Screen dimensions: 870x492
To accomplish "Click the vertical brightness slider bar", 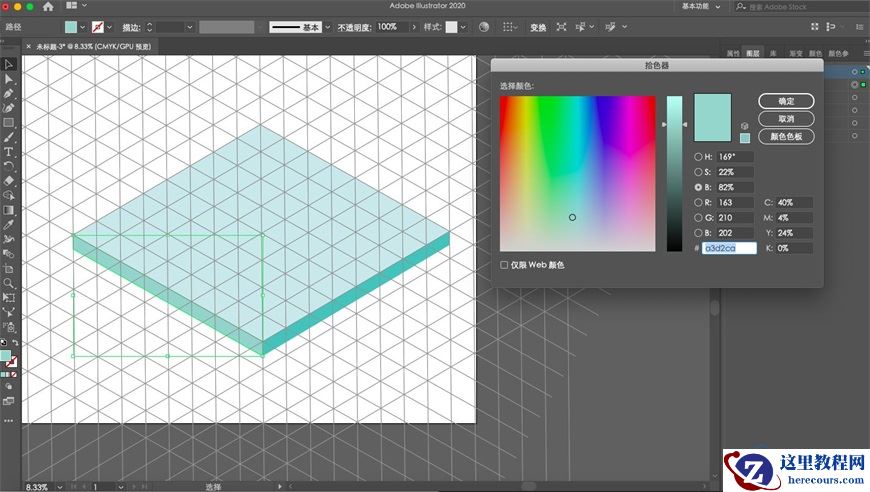I will click(x=674, y=174).
